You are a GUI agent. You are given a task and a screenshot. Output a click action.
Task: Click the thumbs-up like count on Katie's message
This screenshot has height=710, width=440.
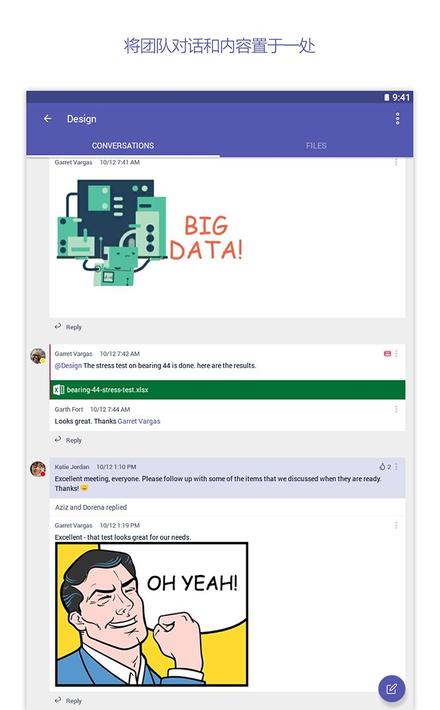(x=385, y=466)
